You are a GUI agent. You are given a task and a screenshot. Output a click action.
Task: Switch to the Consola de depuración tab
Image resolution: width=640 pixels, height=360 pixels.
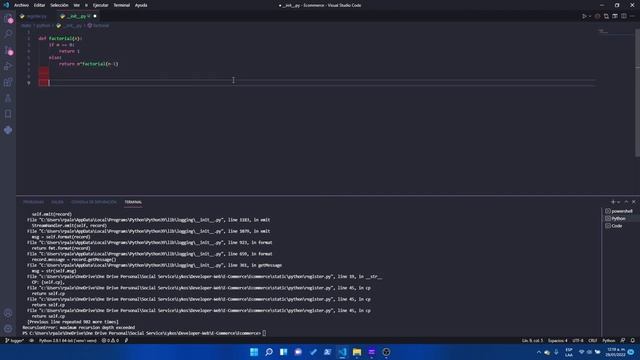point(94,202)
